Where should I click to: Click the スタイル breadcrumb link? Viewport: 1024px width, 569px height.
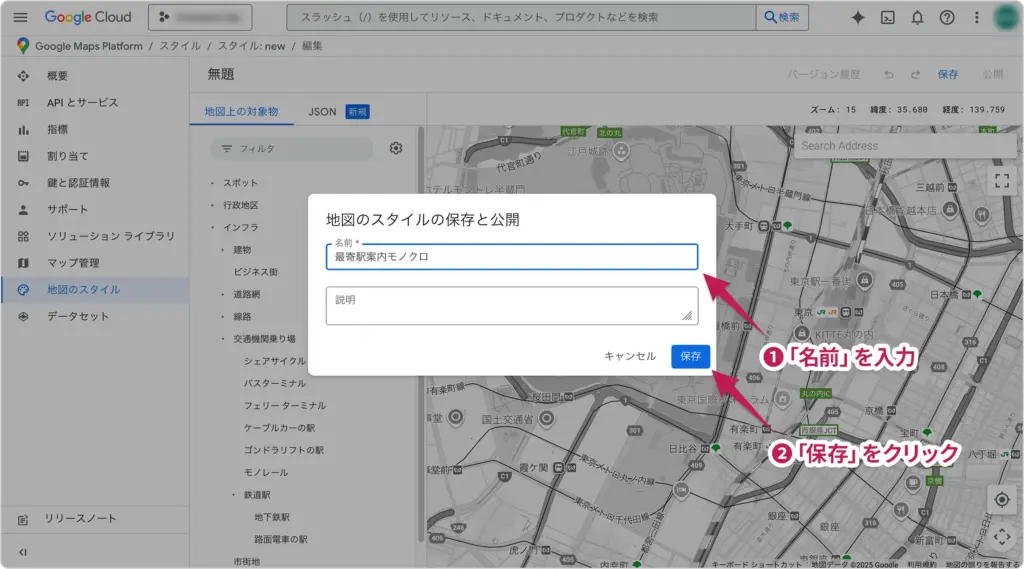[180, 46]
